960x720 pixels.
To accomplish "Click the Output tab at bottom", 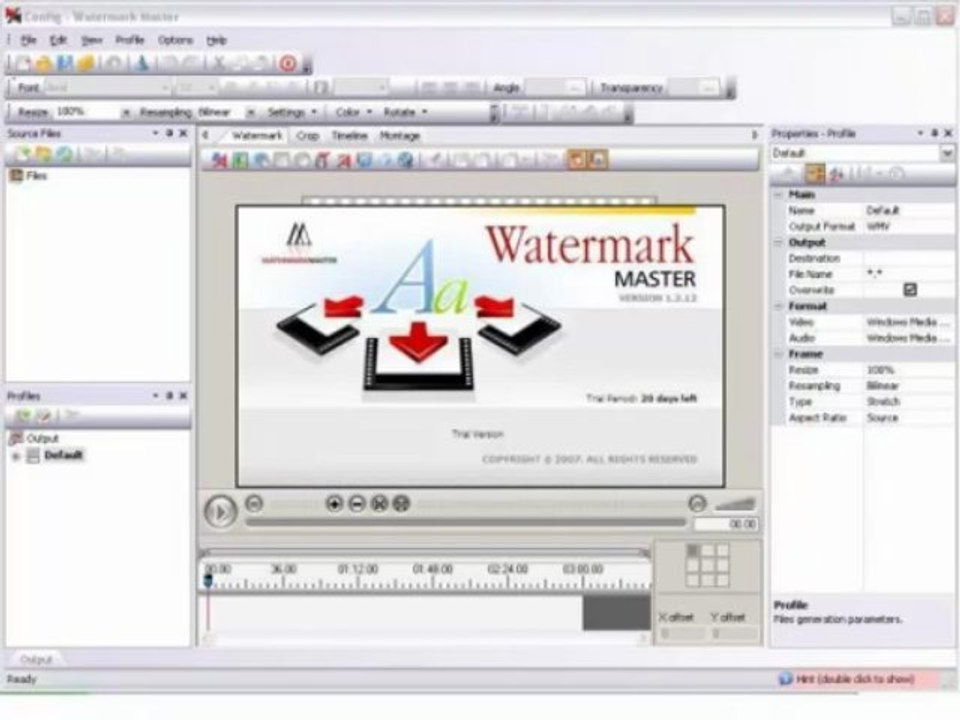I will 36,659.
